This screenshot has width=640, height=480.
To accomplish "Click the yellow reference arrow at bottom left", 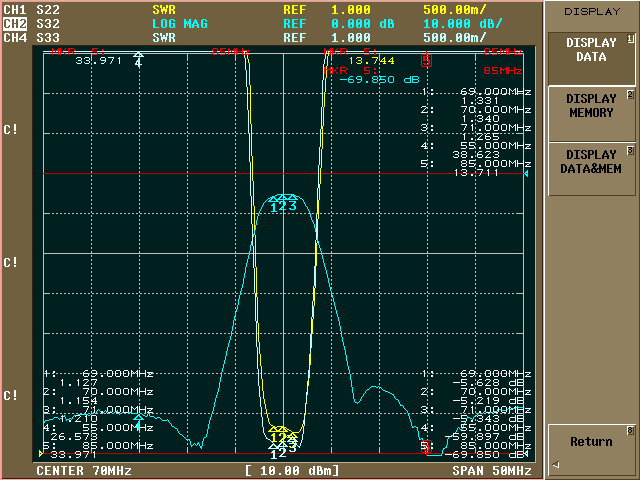I will click(41, 454).
